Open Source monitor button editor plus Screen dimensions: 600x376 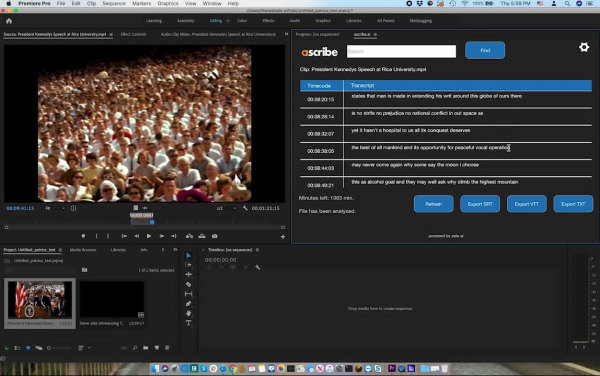click(283, 237)
